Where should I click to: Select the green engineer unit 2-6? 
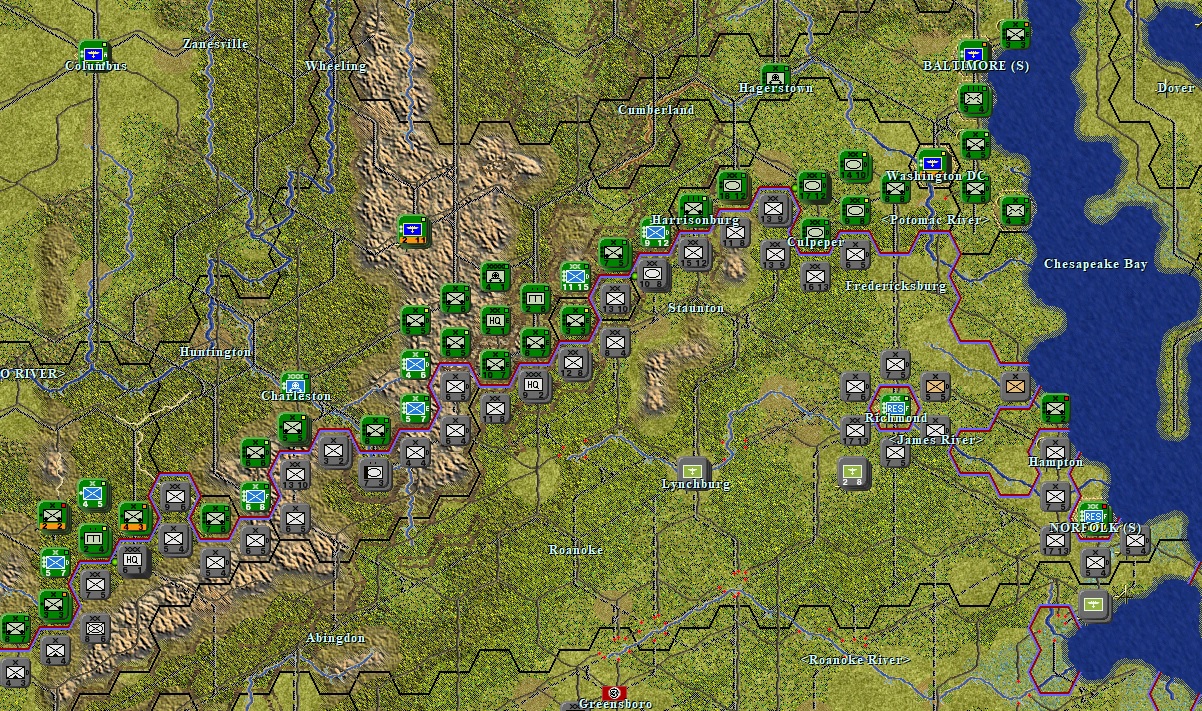535,298
